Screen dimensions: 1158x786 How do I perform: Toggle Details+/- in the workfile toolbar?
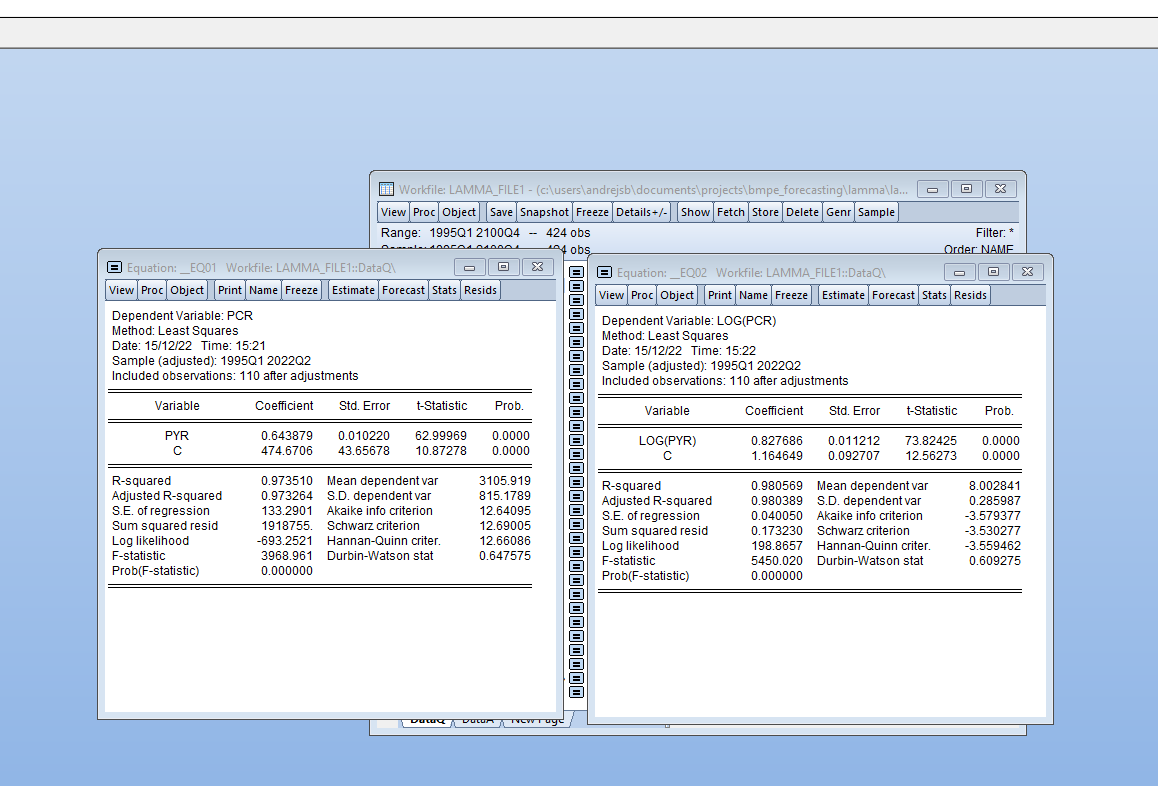tap(642, 212)
